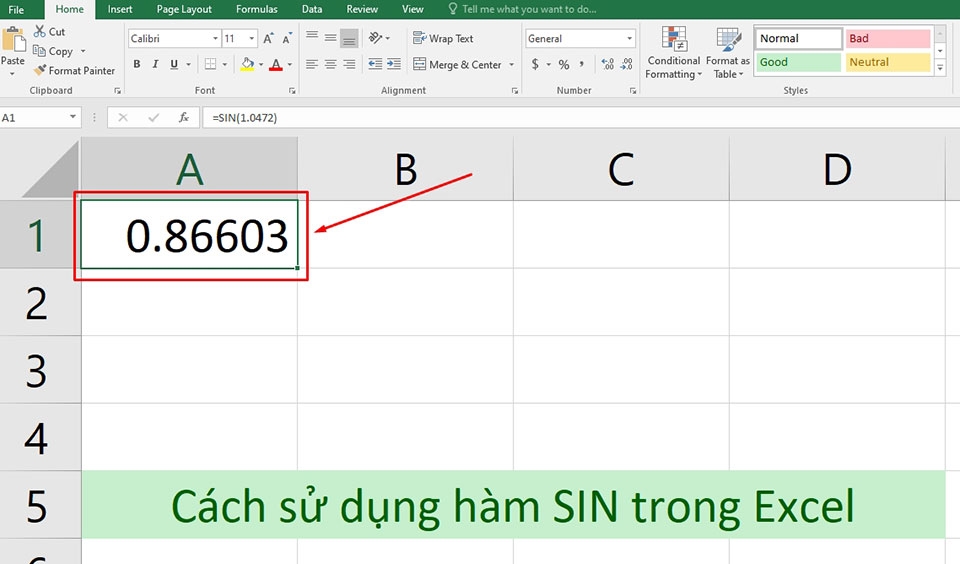Apply Percent style
This screenshot has height=564, width=960.
click(564, 64)
